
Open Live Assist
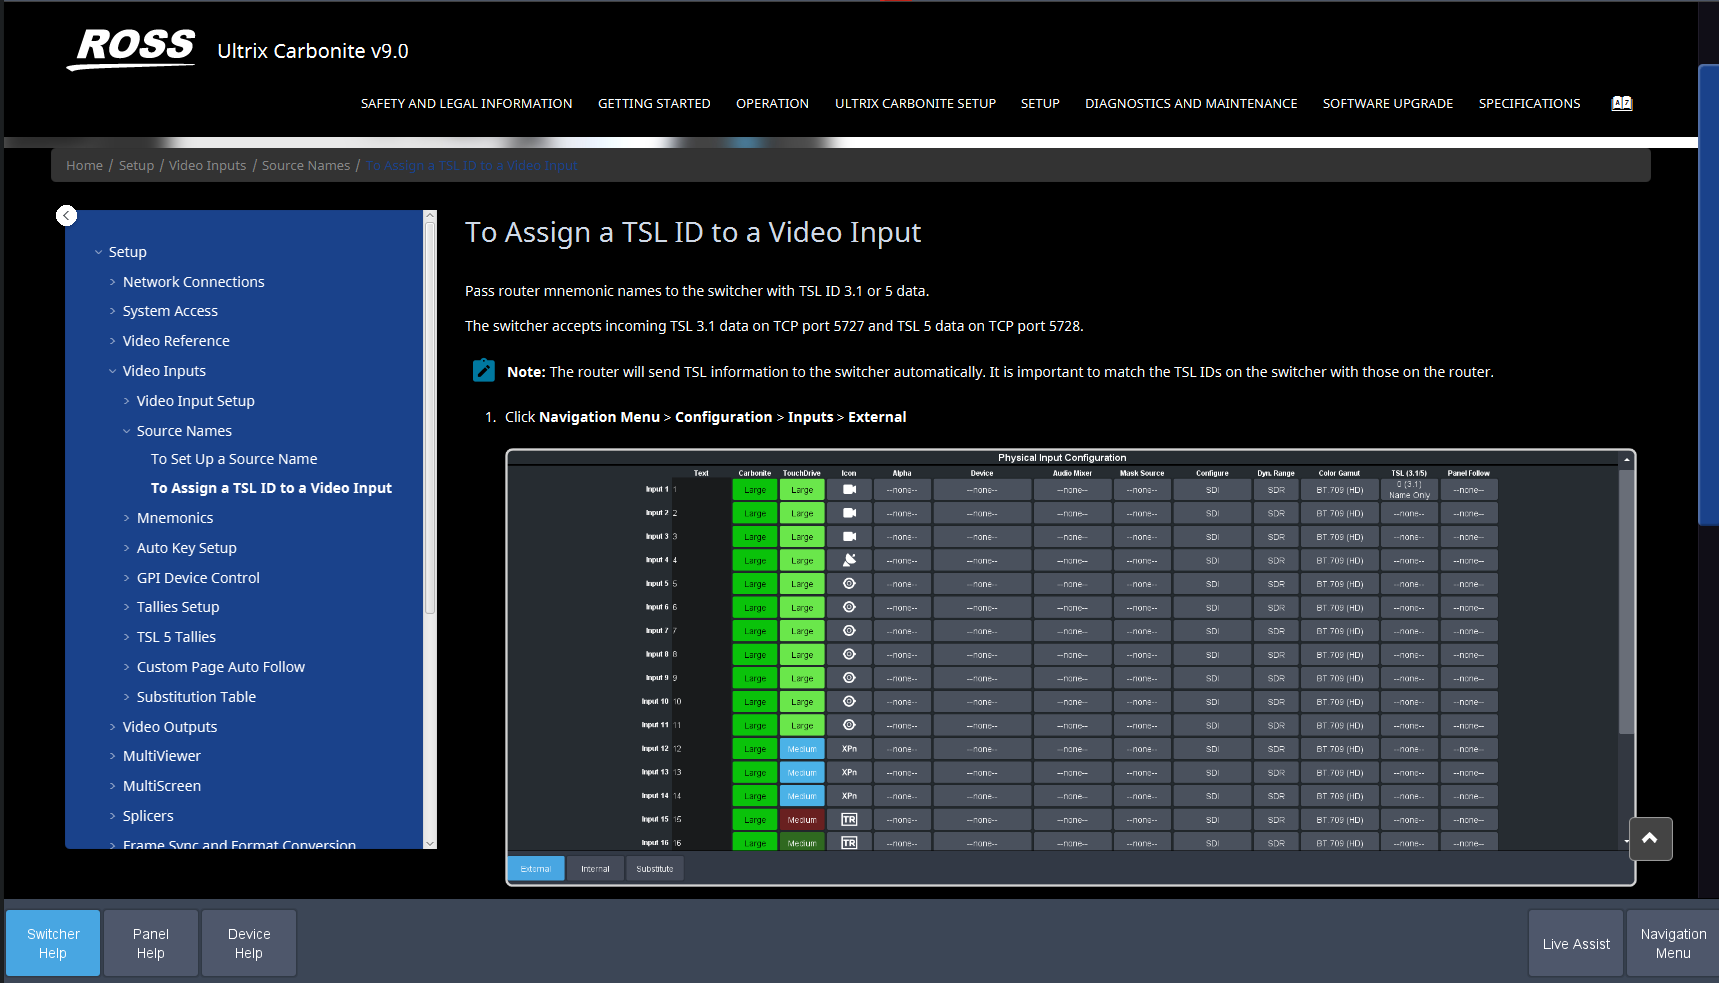pos(1576,943)
